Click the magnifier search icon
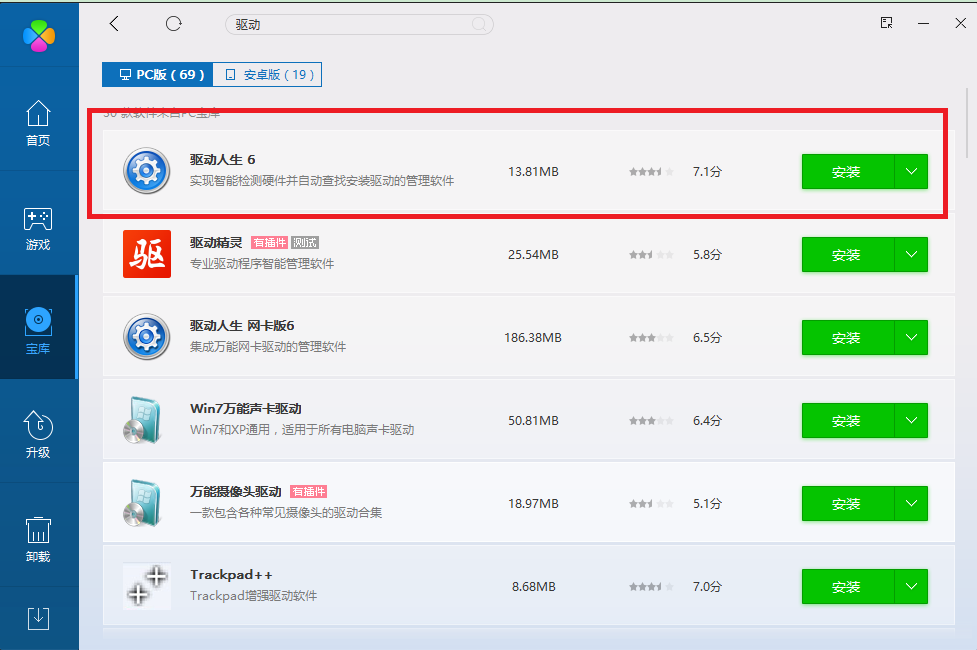 click(479, 24)
